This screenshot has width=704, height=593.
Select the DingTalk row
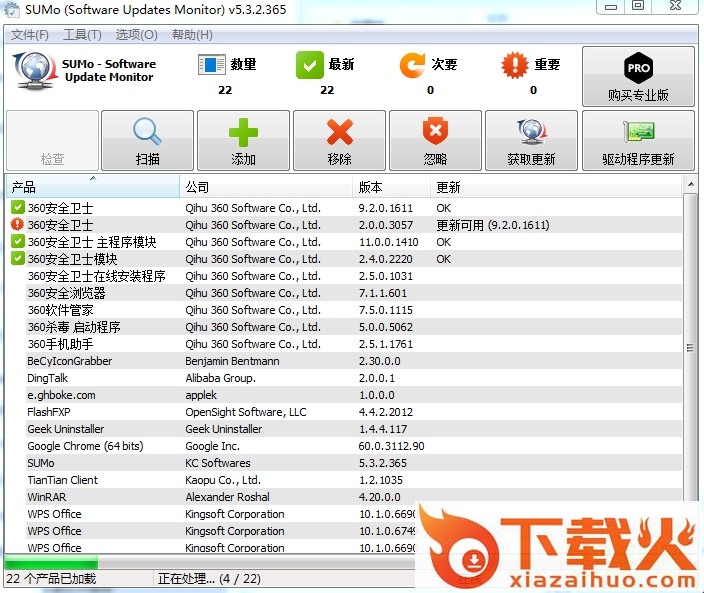[x=344, y=378]
